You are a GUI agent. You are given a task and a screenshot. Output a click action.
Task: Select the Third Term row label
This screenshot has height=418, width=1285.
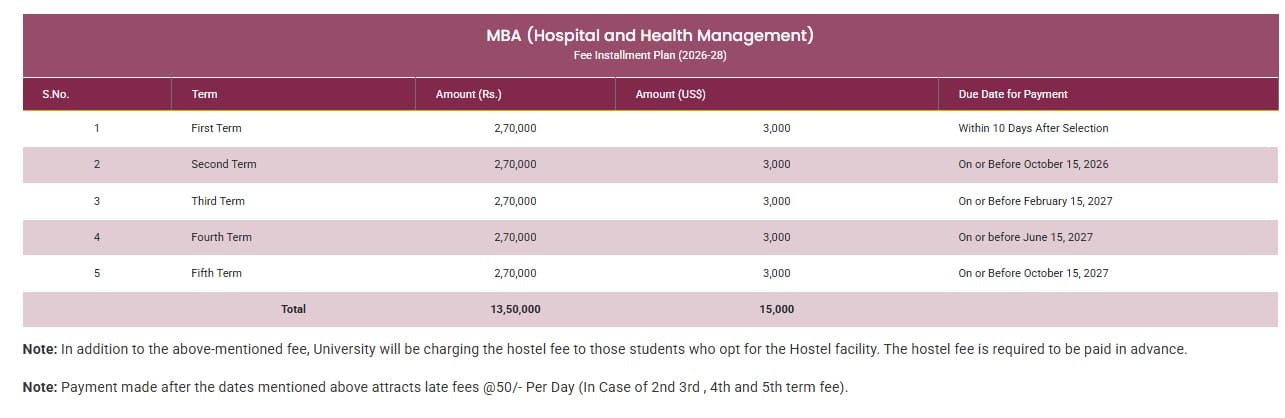pos(217,201)
